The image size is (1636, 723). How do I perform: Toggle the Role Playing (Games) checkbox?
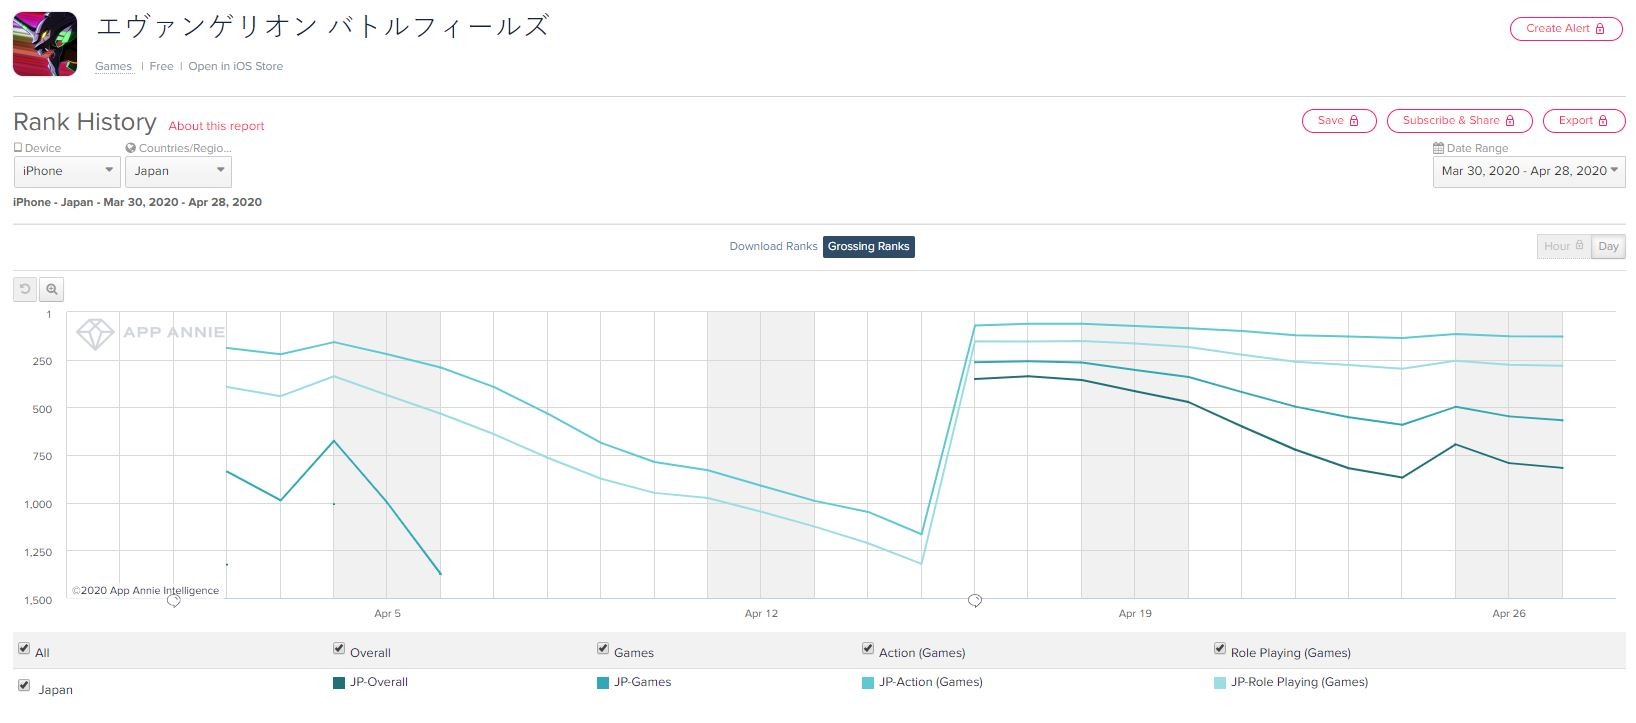[x=1220, y=649]
